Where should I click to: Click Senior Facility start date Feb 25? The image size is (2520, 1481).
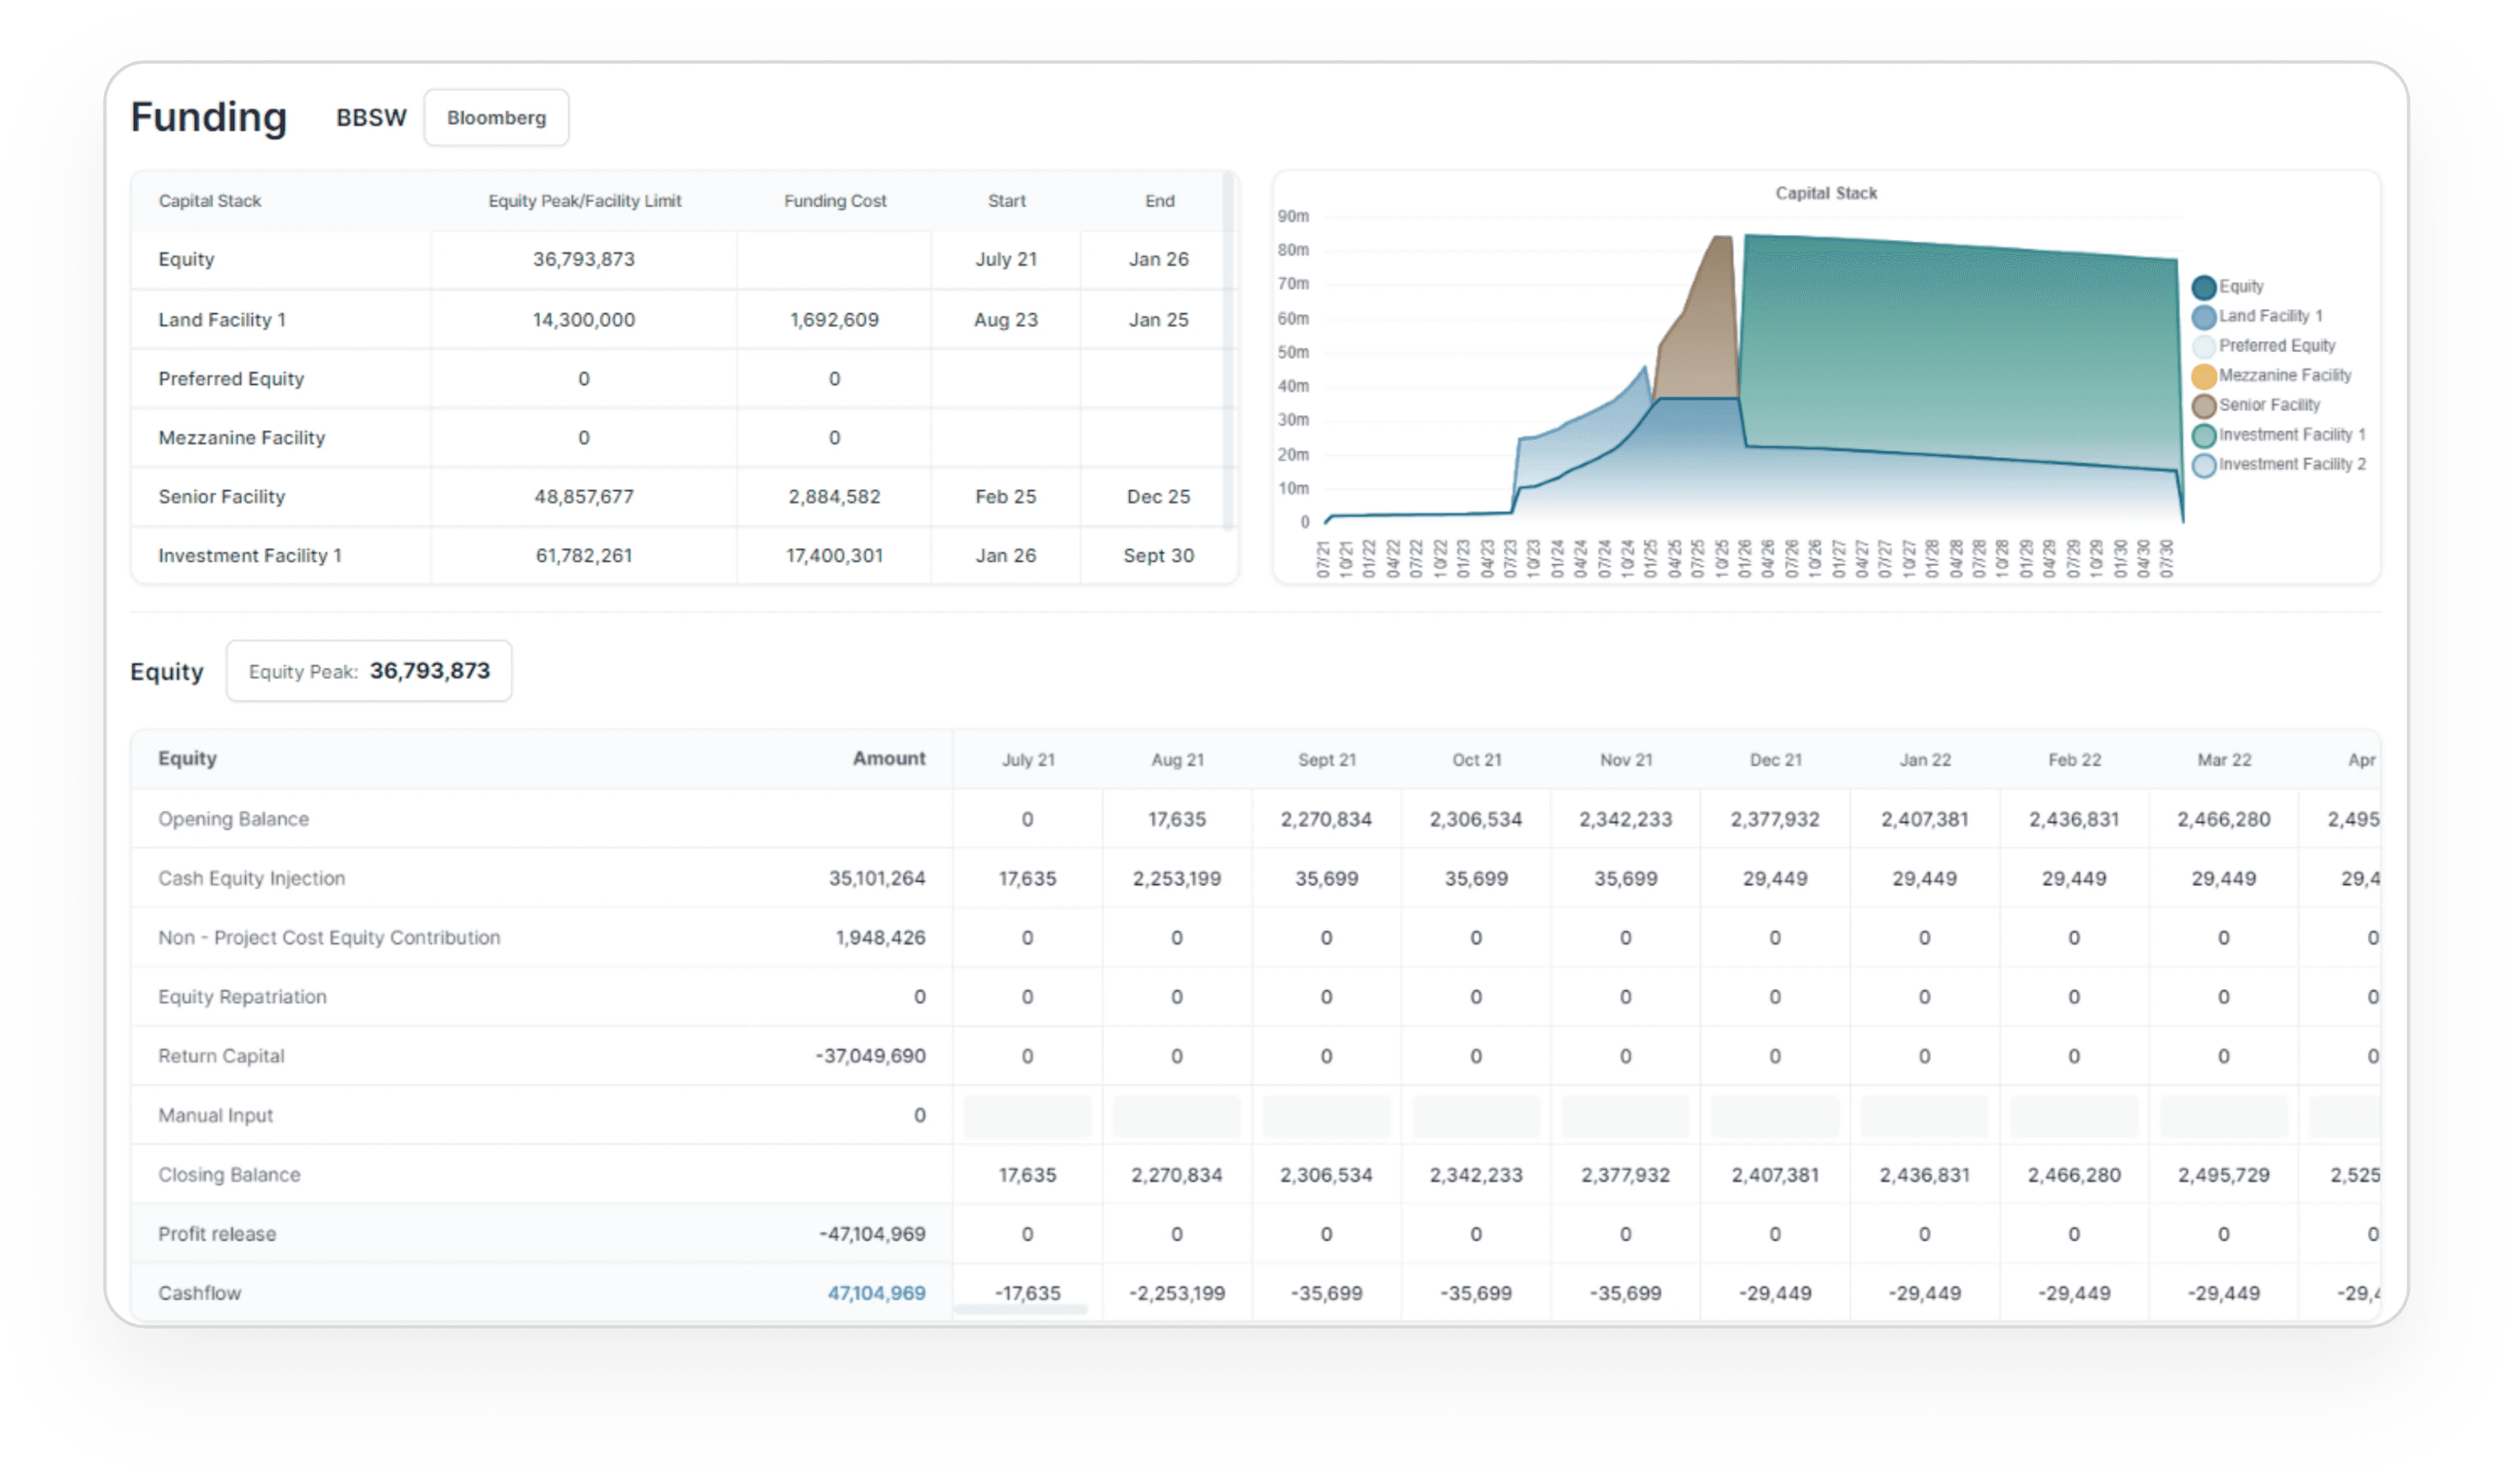click(x=1006, y=497)
